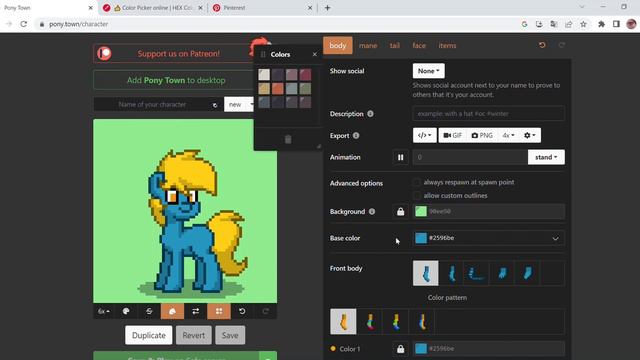Open the stand animation dropdown
The width and height of the screenshot is (640, 360).
tap(546, 157)
